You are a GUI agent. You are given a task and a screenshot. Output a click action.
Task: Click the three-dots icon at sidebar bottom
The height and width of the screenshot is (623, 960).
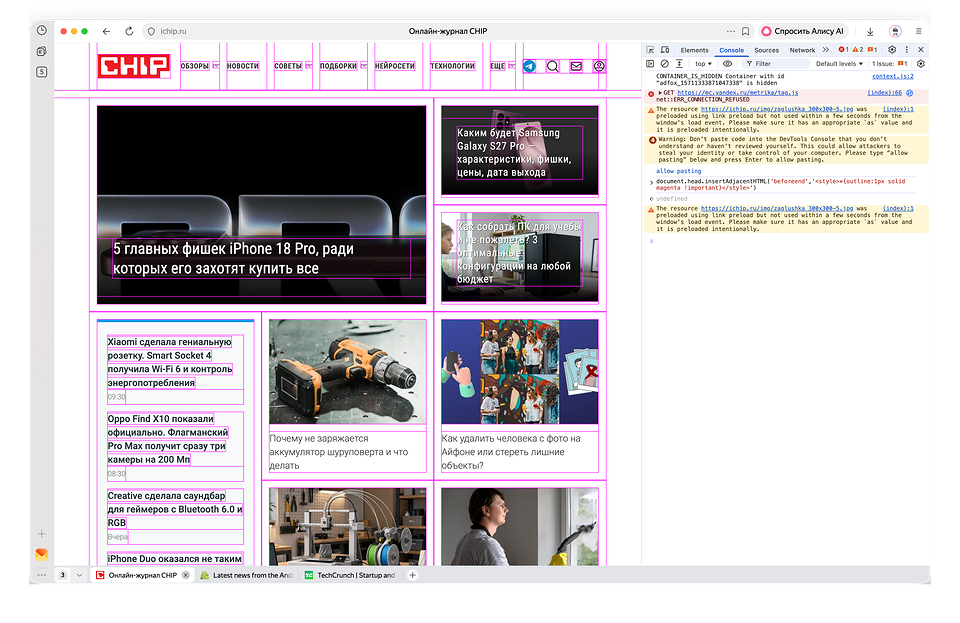pyautogui.click(x=42, y=575)
